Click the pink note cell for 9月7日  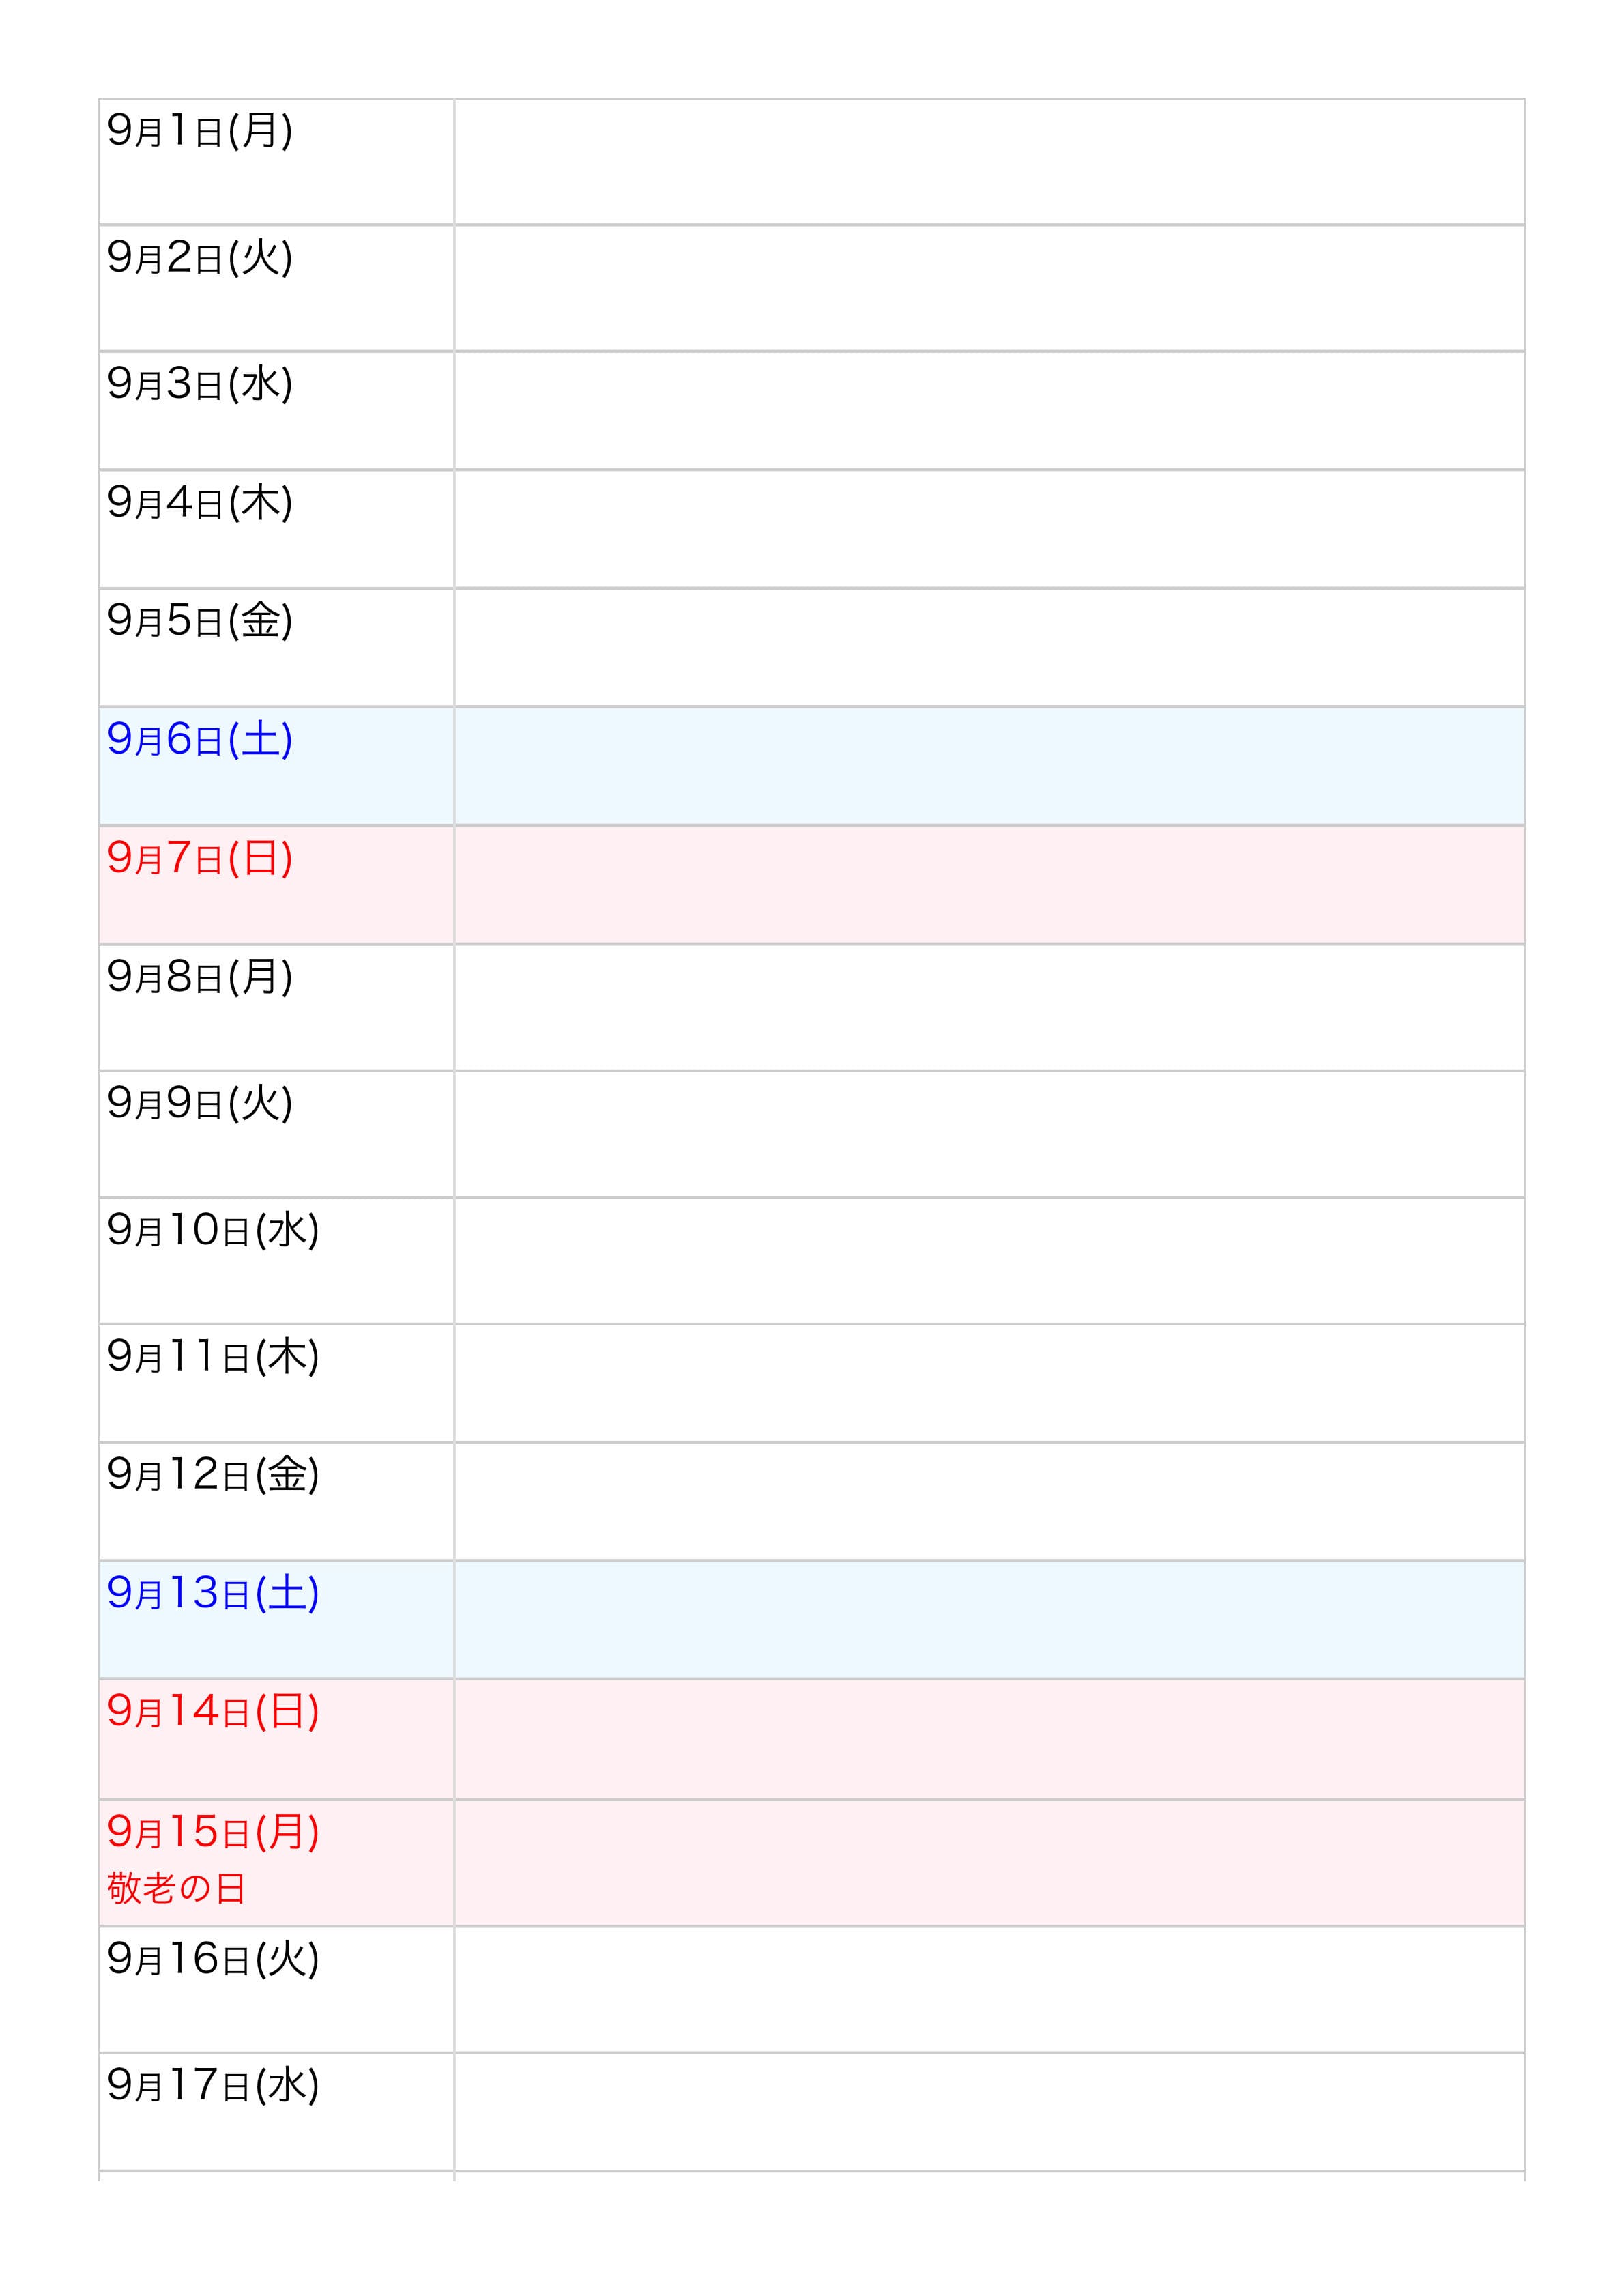[x=988, y=885]
